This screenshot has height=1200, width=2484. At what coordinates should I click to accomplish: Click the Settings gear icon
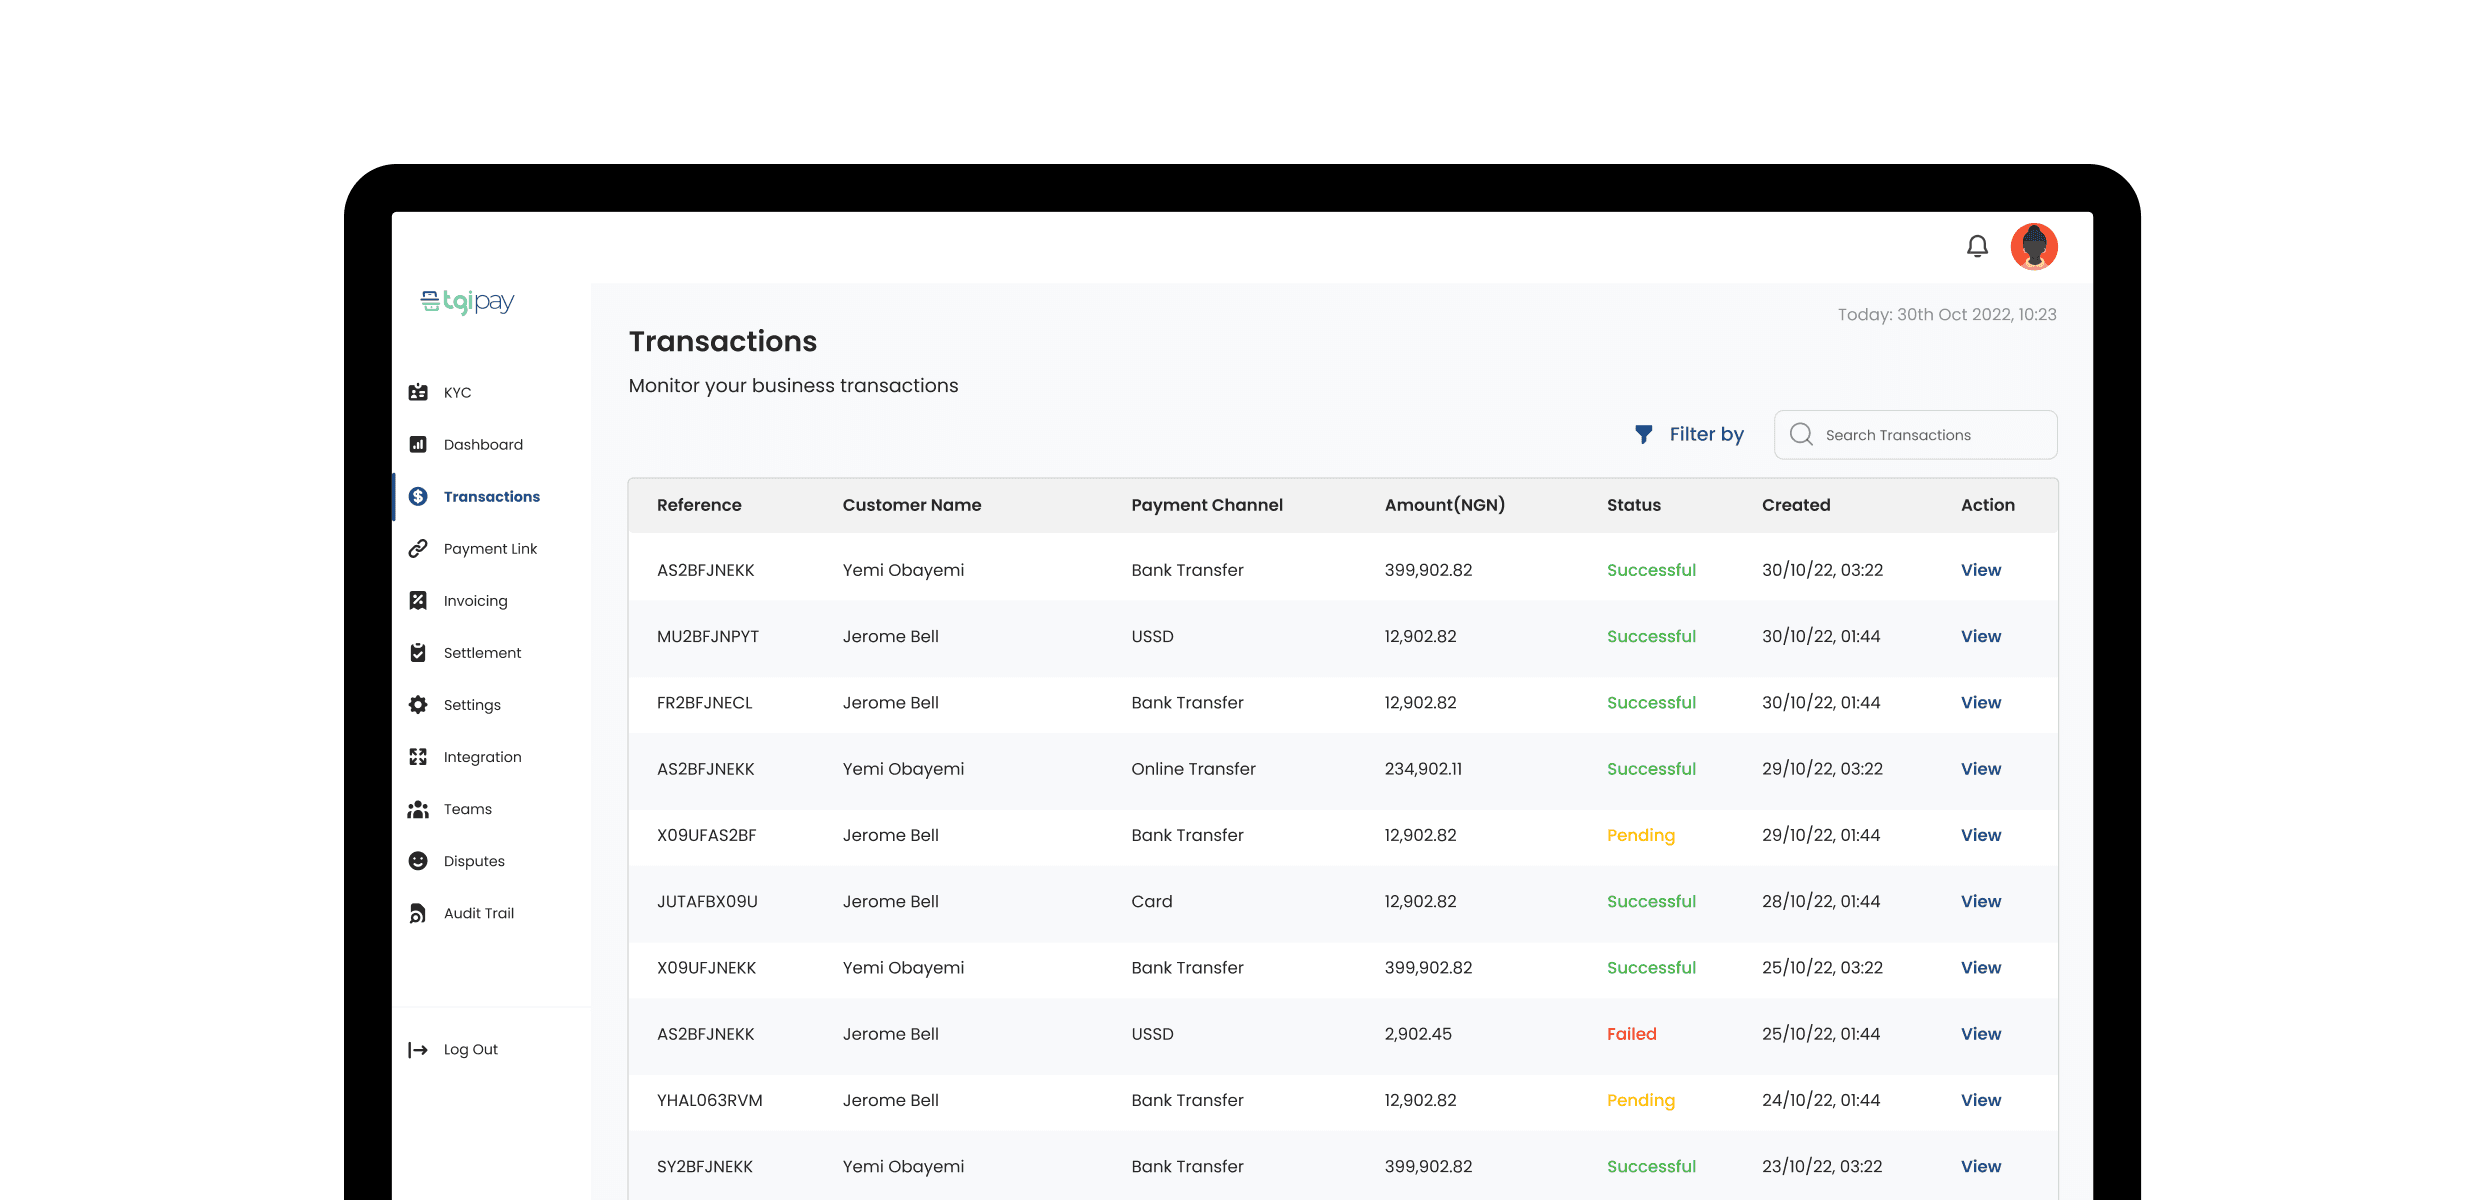pos(418,704)
